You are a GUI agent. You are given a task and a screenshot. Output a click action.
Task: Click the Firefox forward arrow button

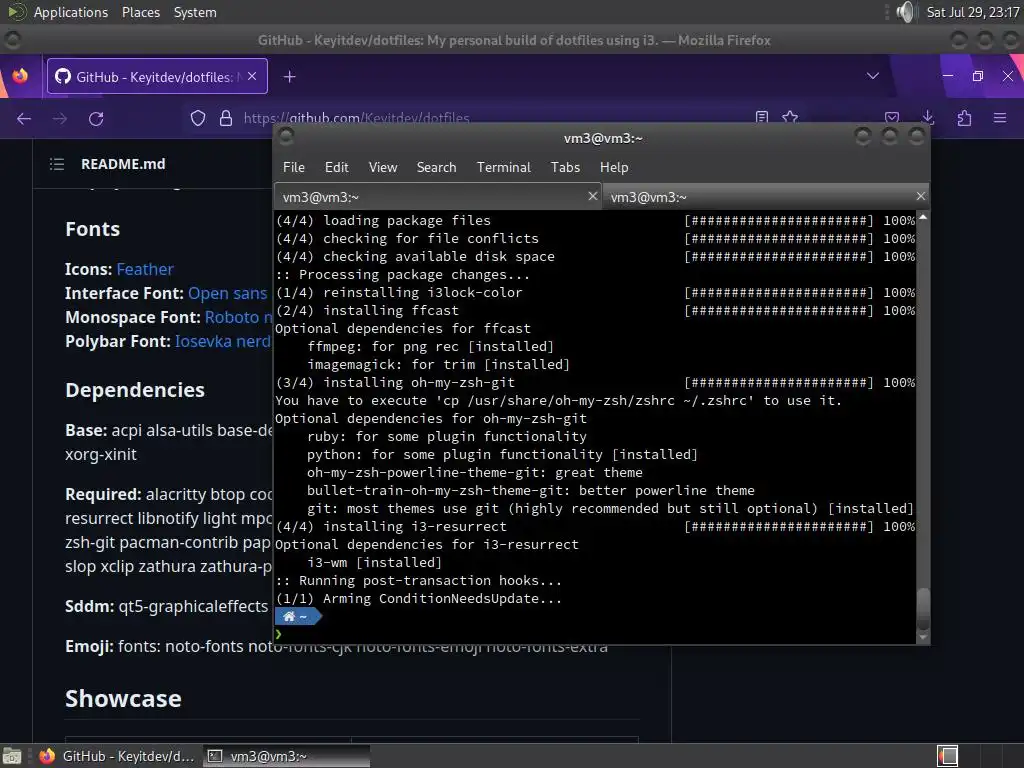[60, 119]
